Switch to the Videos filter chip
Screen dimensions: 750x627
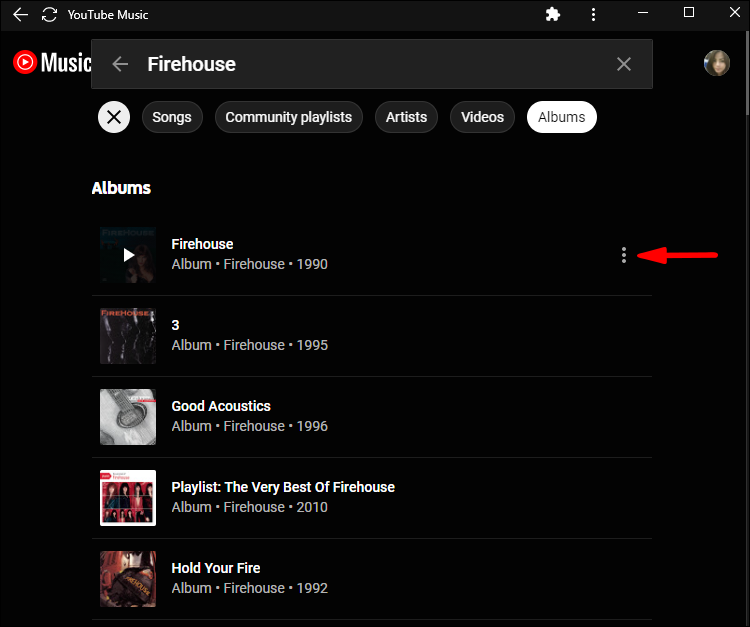pyautogui.click(x=482, y=117)
